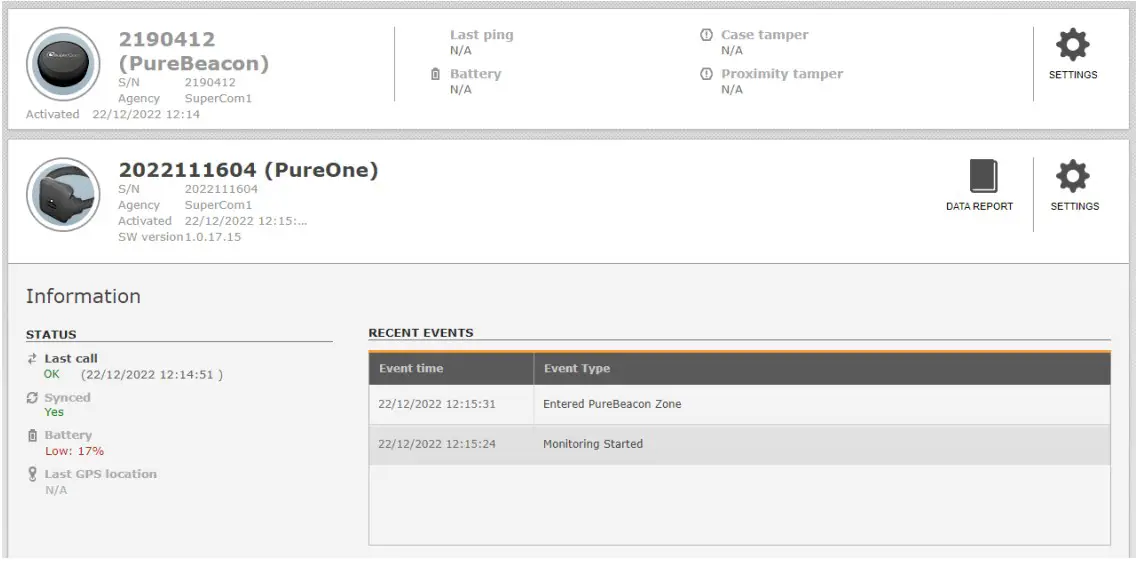Click the Case tamper label

click(x=764, y=35)
